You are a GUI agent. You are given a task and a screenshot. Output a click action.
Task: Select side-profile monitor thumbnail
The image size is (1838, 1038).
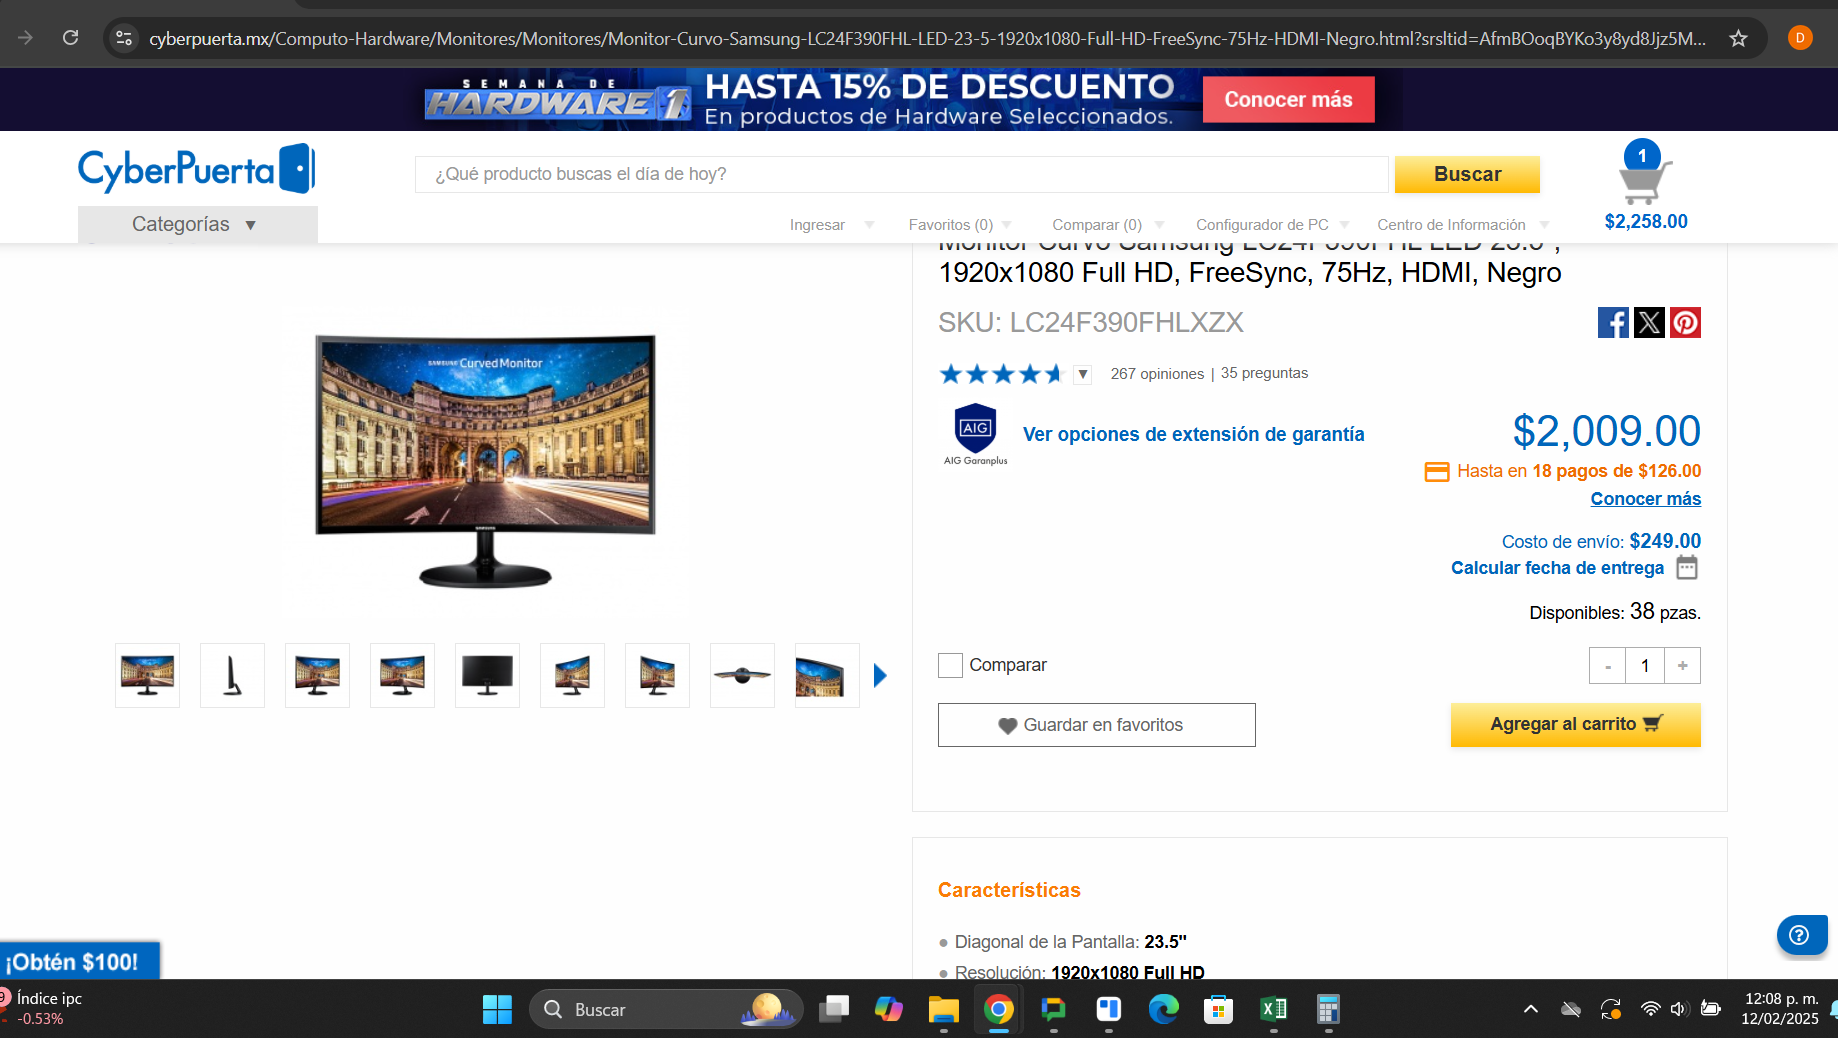coord(232,675)
